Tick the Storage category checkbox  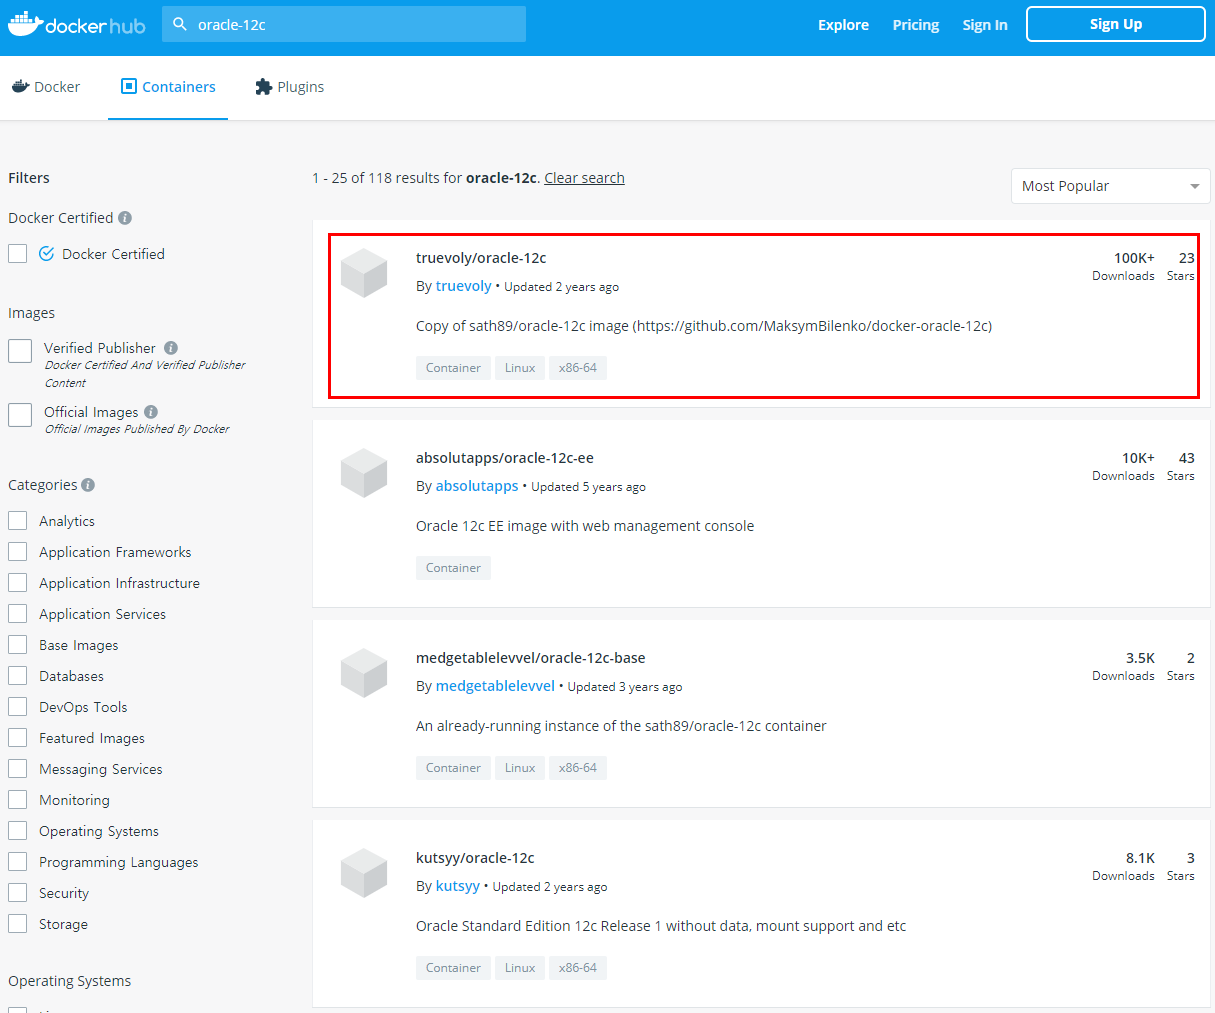click(17, 924)
